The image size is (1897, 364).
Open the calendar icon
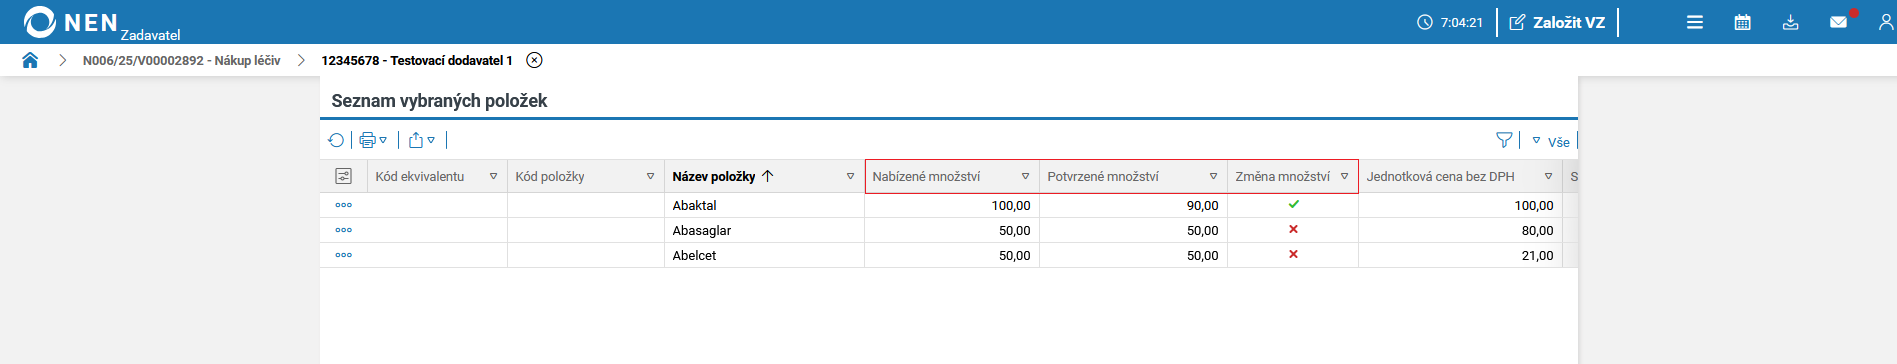[1743, 22]
